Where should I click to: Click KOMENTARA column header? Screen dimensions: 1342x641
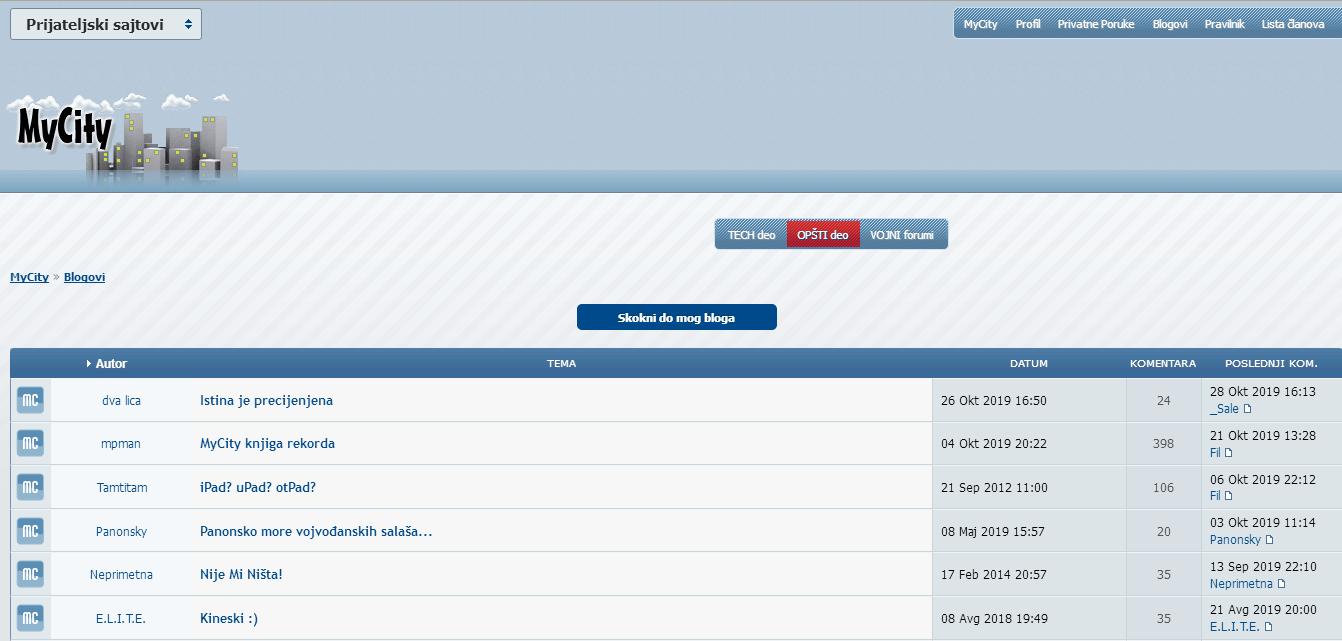pos(1163,364)
